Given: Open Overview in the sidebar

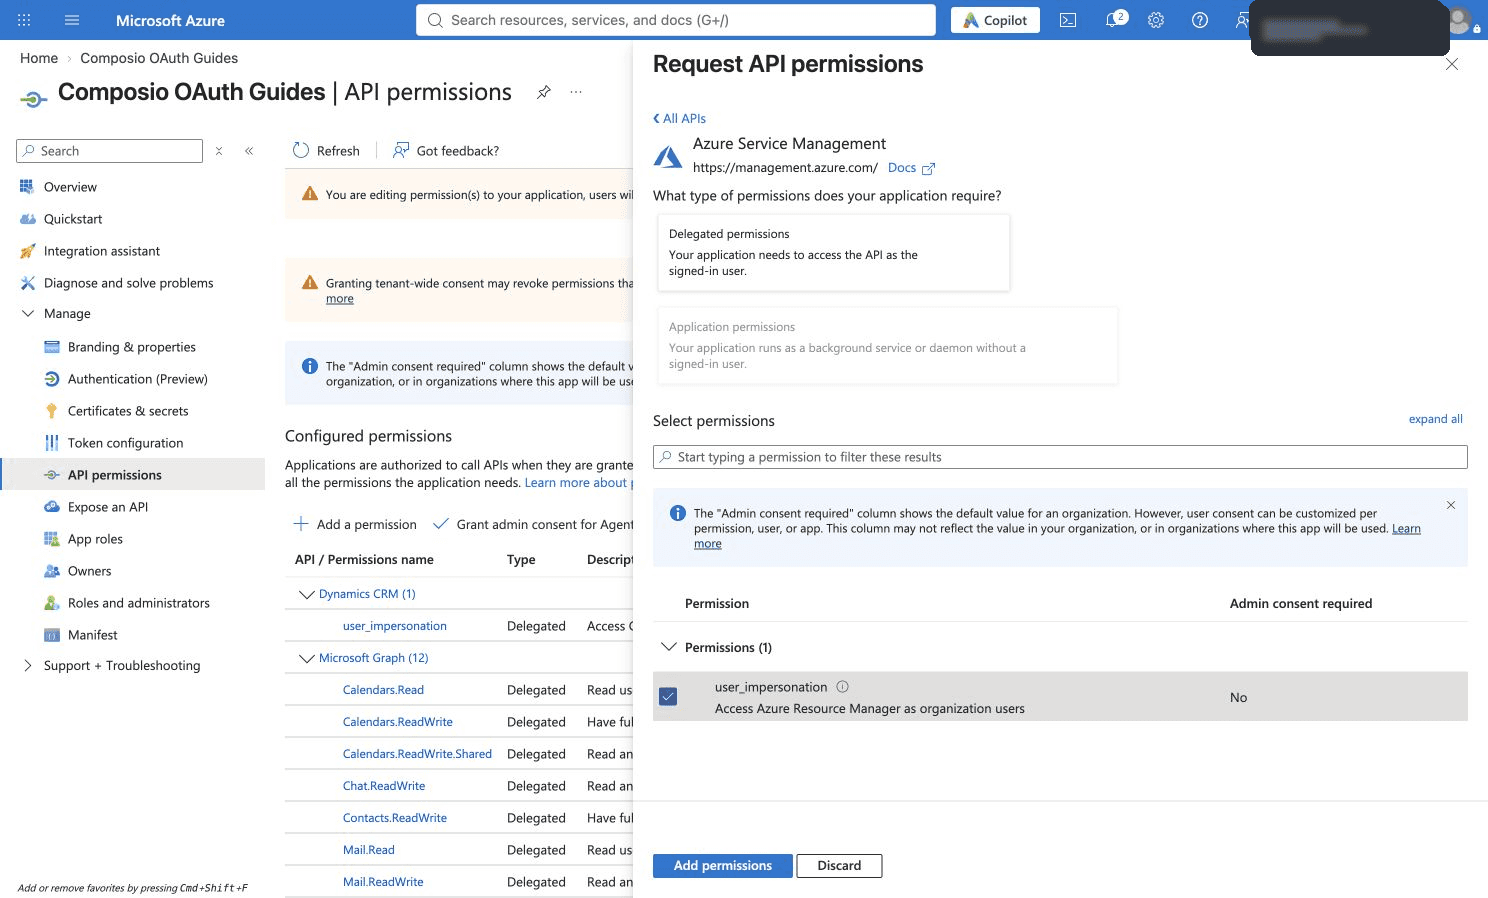Looking at the screenshot, I should 70,187.
